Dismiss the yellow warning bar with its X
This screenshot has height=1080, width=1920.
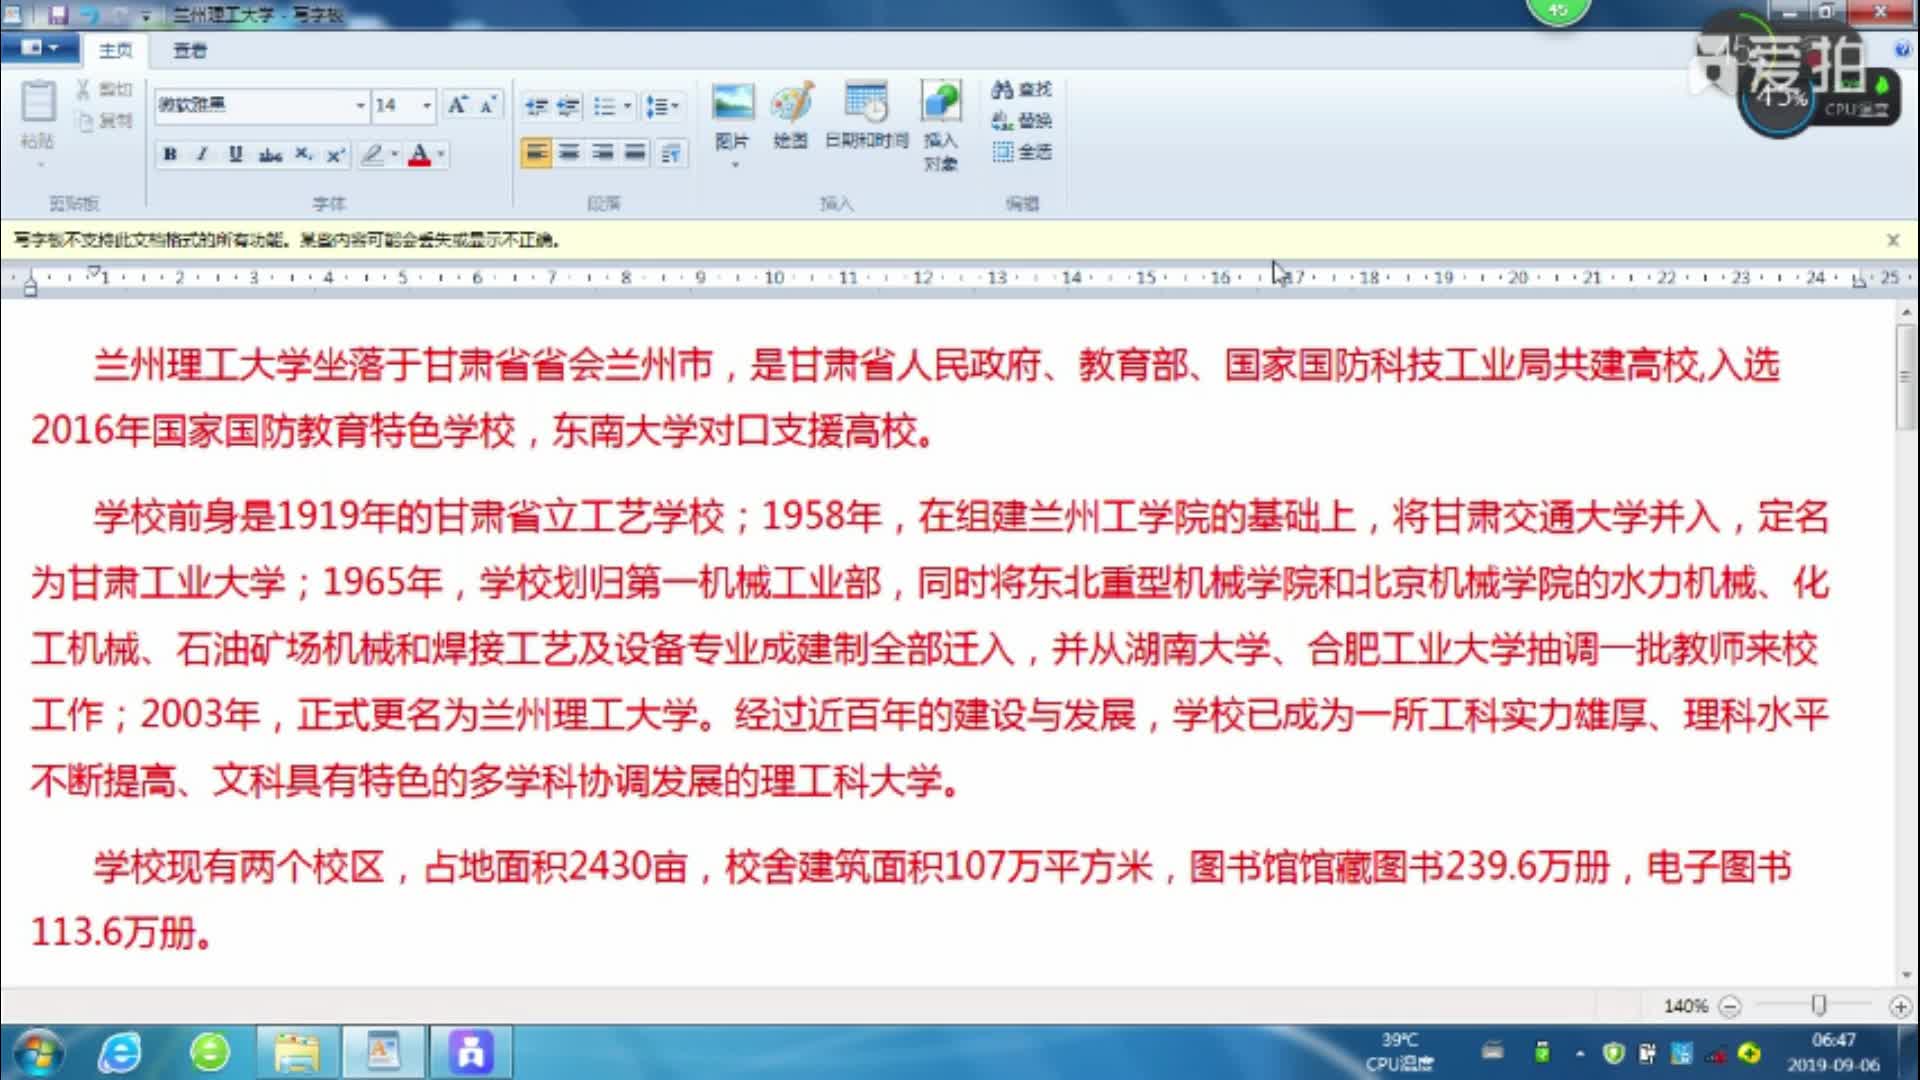tap(1893, 240)
